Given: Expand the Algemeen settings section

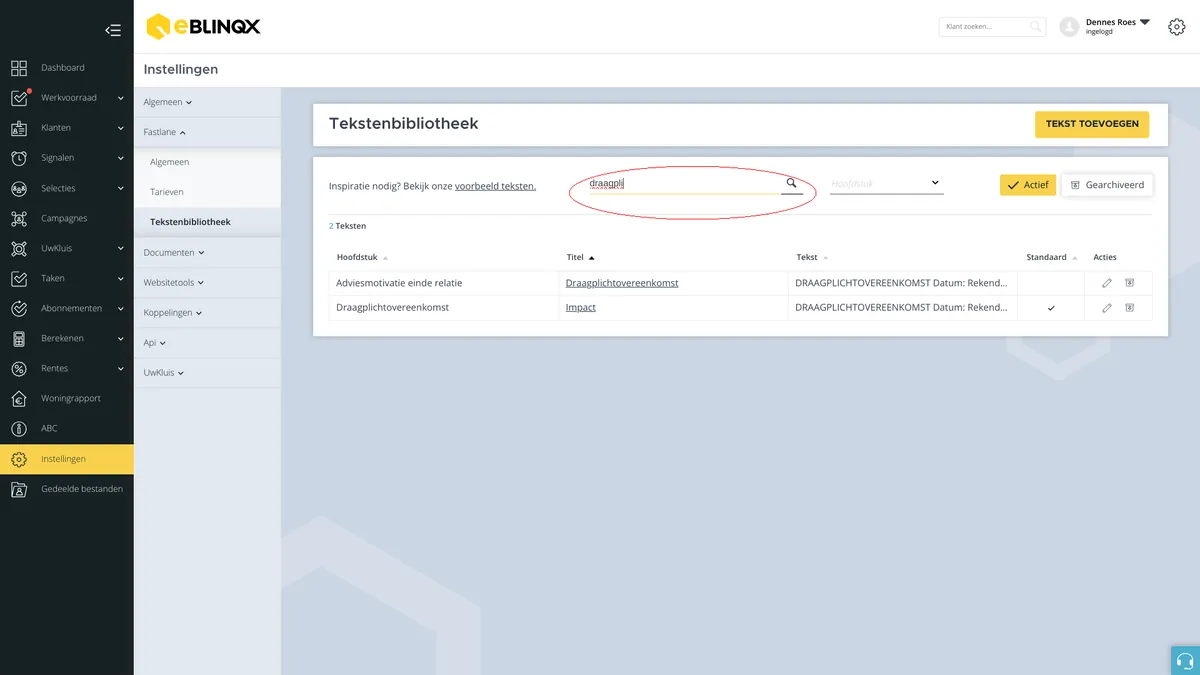Looking at the screenshot, I should pyautogui.click(x=167, y=102).
